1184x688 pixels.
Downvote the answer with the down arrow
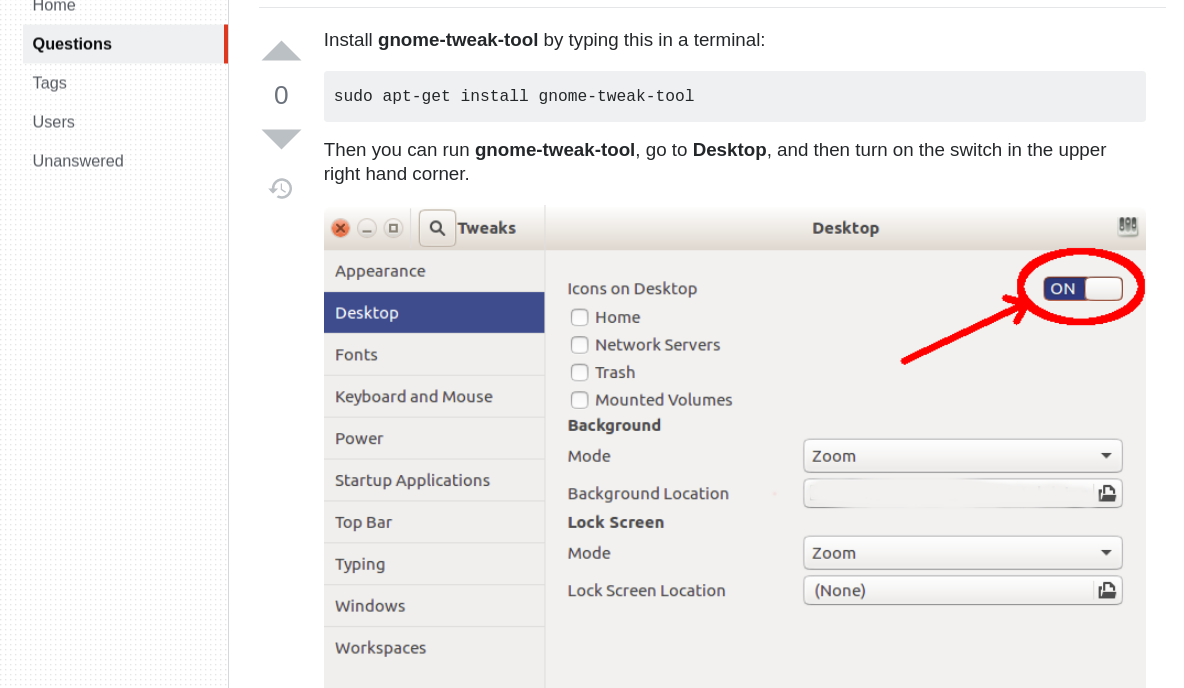pyautogui.click(x=281, y=138)
